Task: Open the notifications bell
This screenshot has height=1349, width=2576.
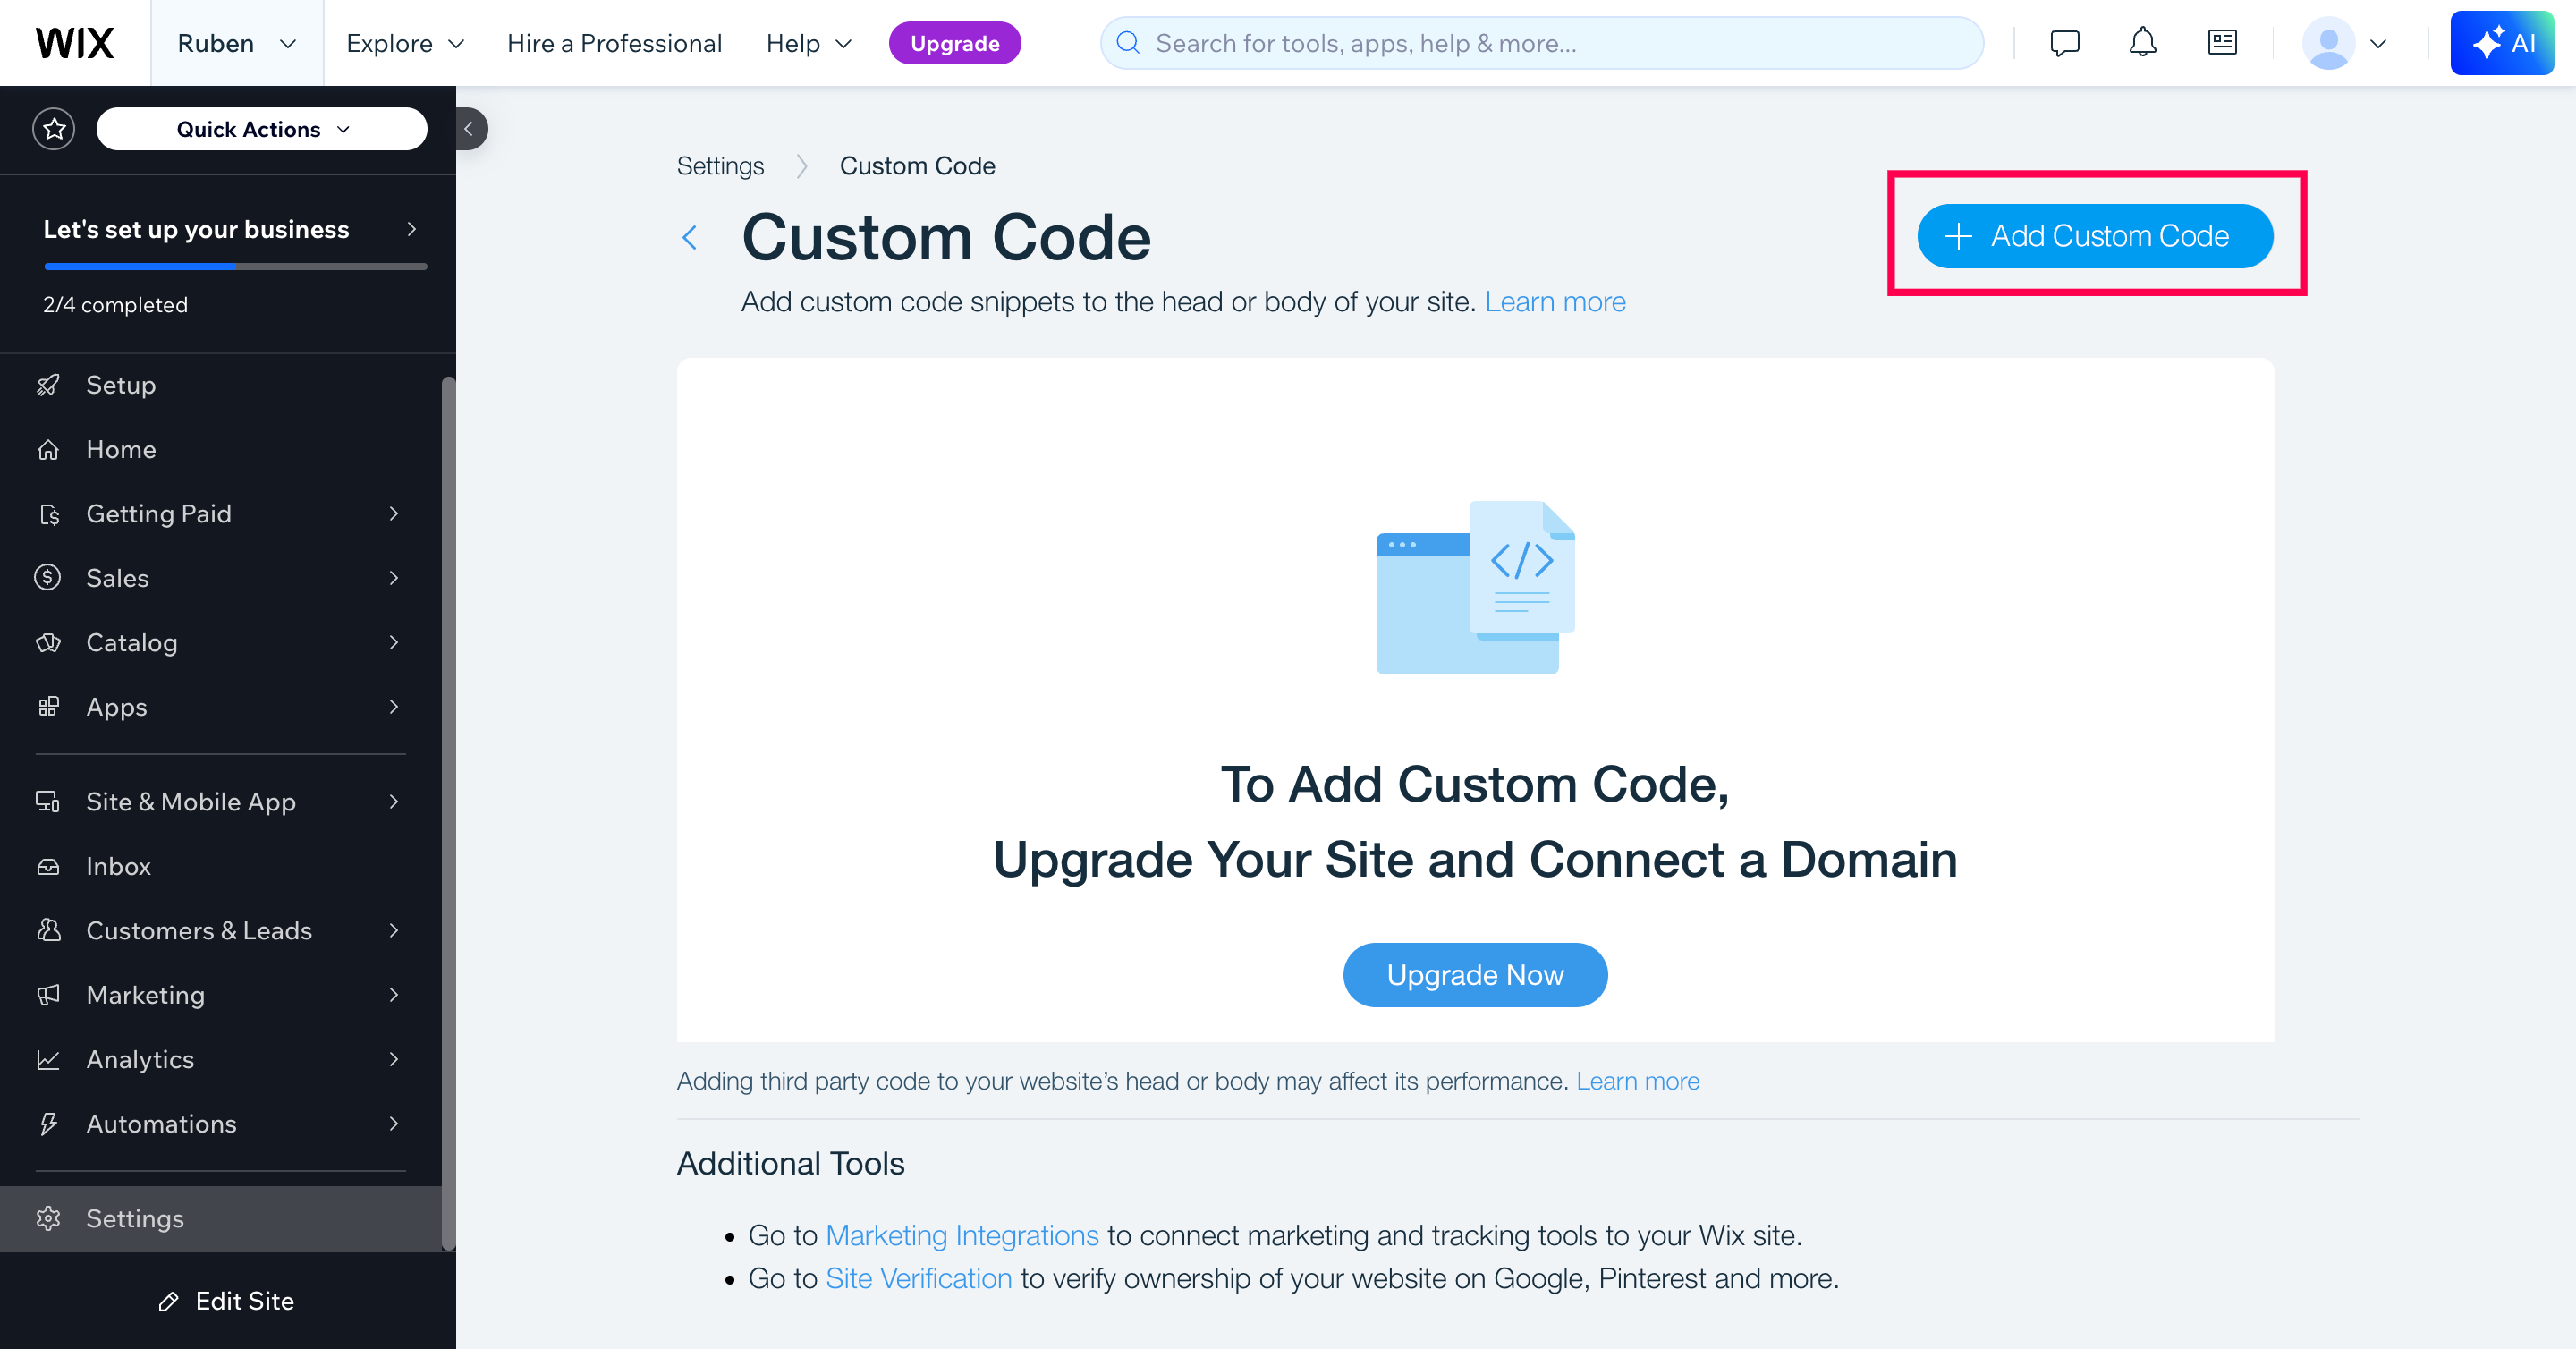Action: 2142,43
